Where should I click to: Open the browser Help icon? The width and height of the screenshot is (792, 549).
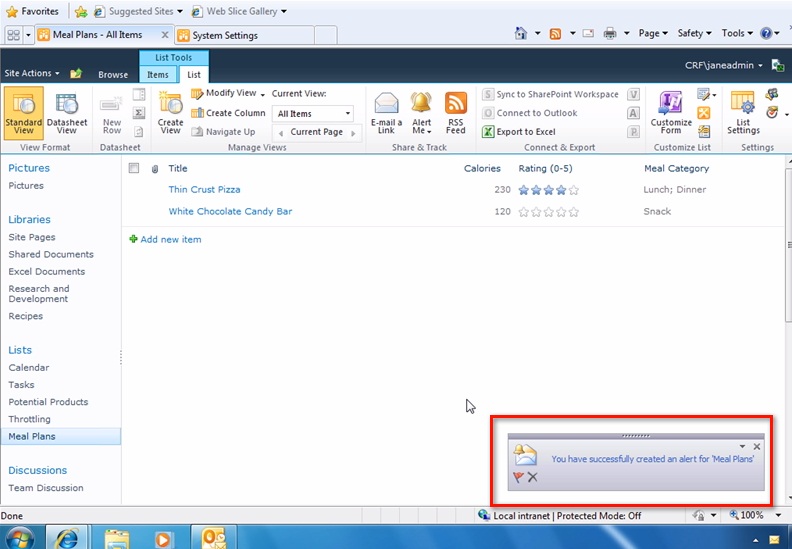[x=766, y=33]
